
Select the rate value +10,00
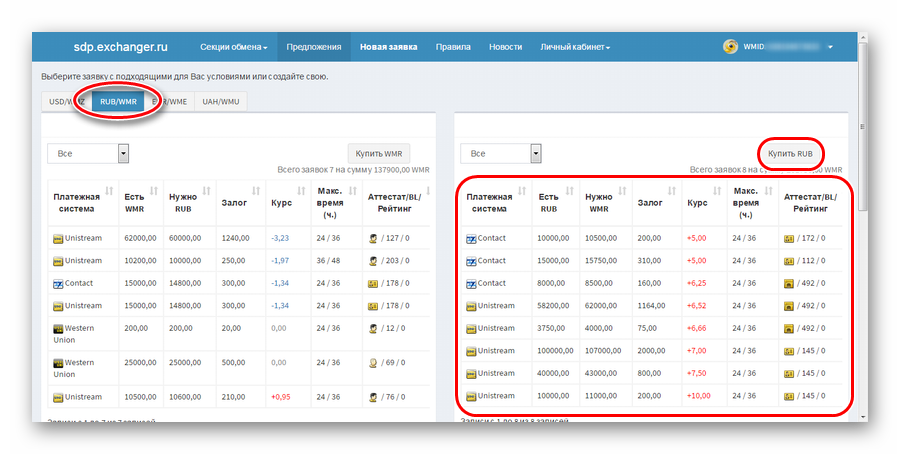click(699, 395)
